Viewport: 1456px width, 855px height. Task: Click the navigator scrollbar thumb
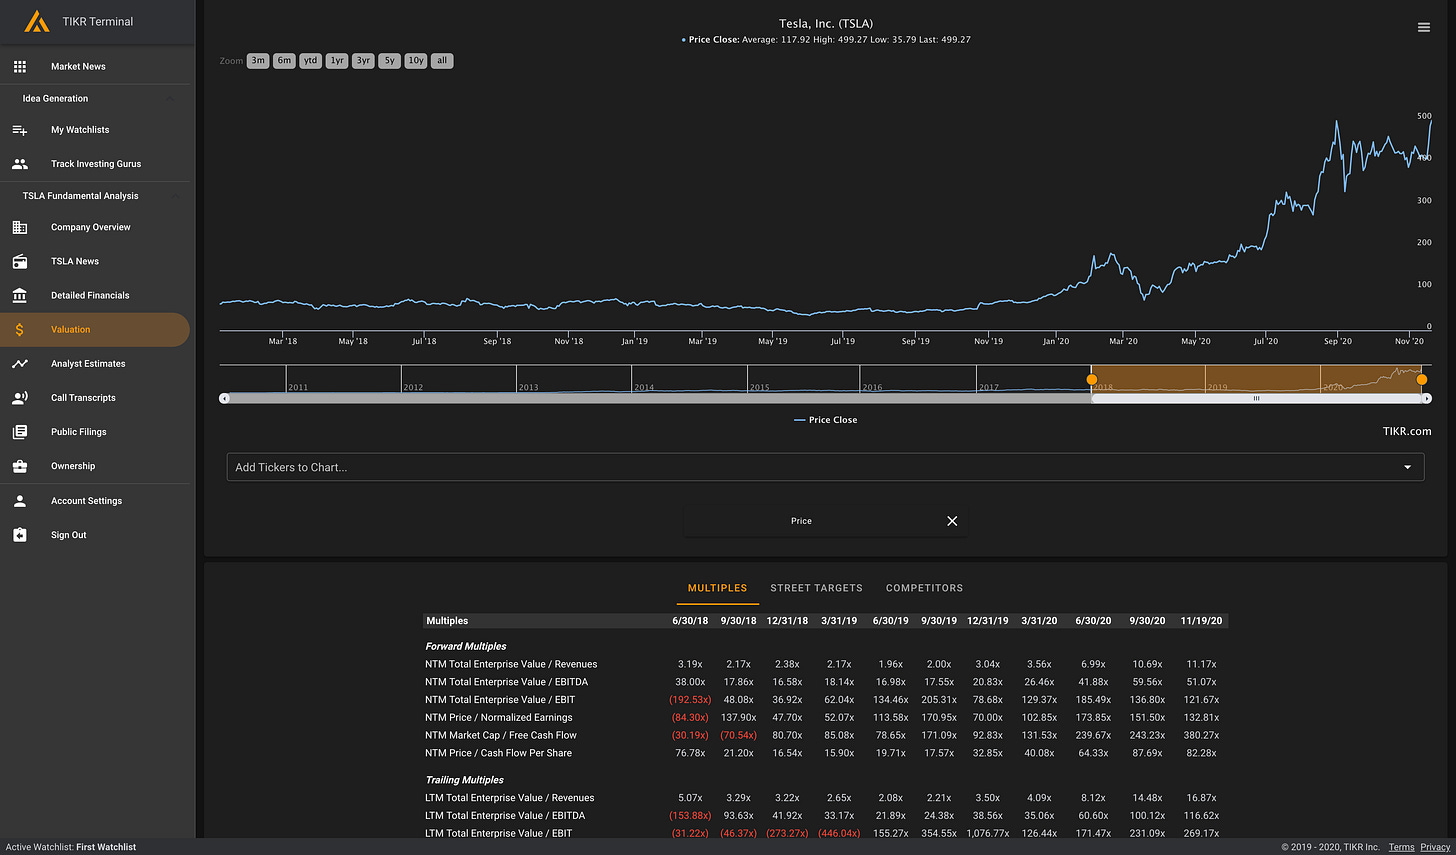[x=1257, y=398]
